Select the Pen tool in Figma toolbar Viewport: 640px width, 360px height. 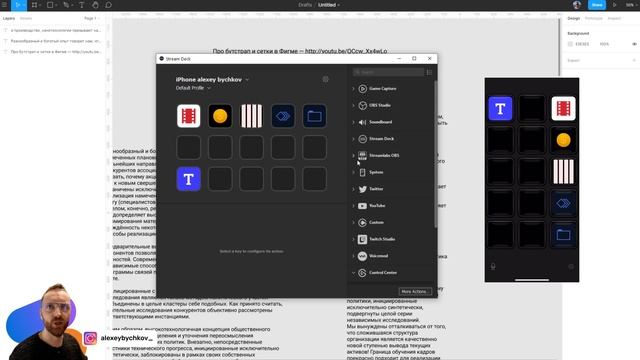point(66,5)
